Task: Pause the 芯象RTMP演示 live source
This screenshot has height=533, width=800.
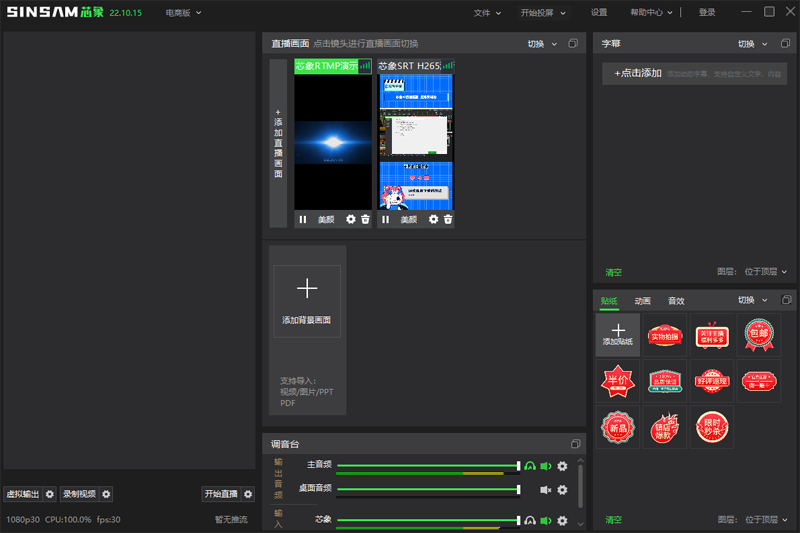Action: click(303, 219)
